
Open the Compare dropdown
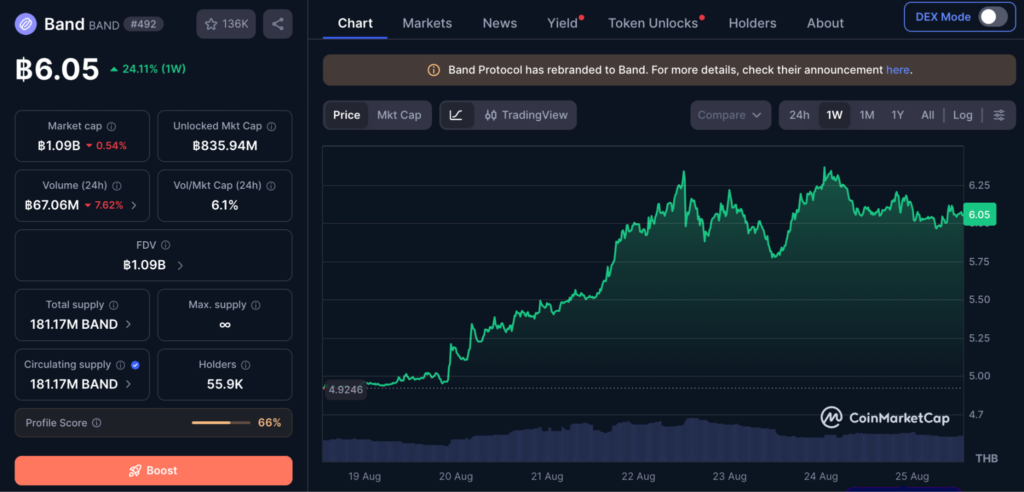click(x=729, y=115)
